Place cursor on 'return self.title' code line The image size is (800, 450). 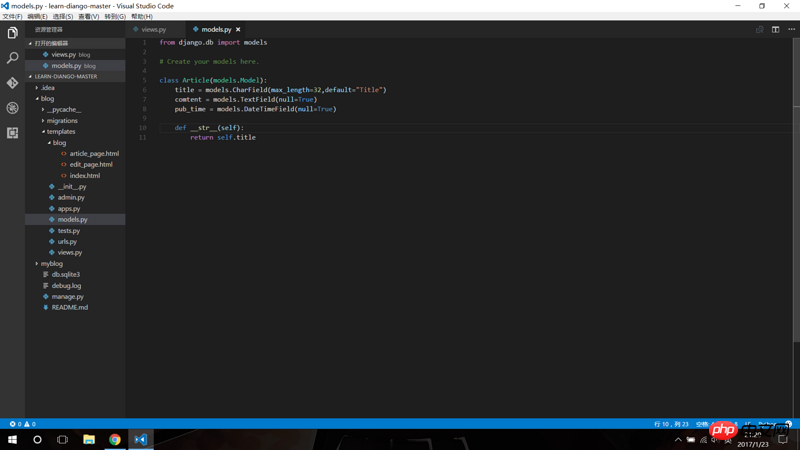[223, 137]
